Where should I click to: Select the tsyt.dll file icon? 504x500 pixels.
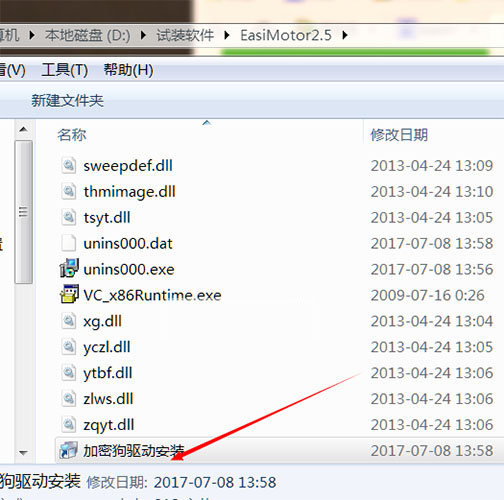pyautogui.click(x=69, y=218)
